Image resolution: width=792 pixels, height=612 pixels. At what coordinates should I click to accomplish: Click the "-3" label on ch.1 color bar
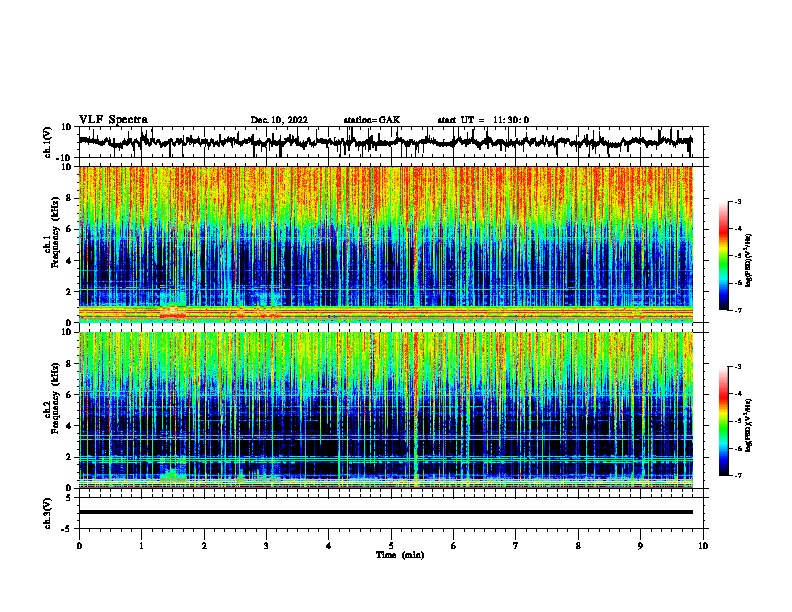(737, 202)
